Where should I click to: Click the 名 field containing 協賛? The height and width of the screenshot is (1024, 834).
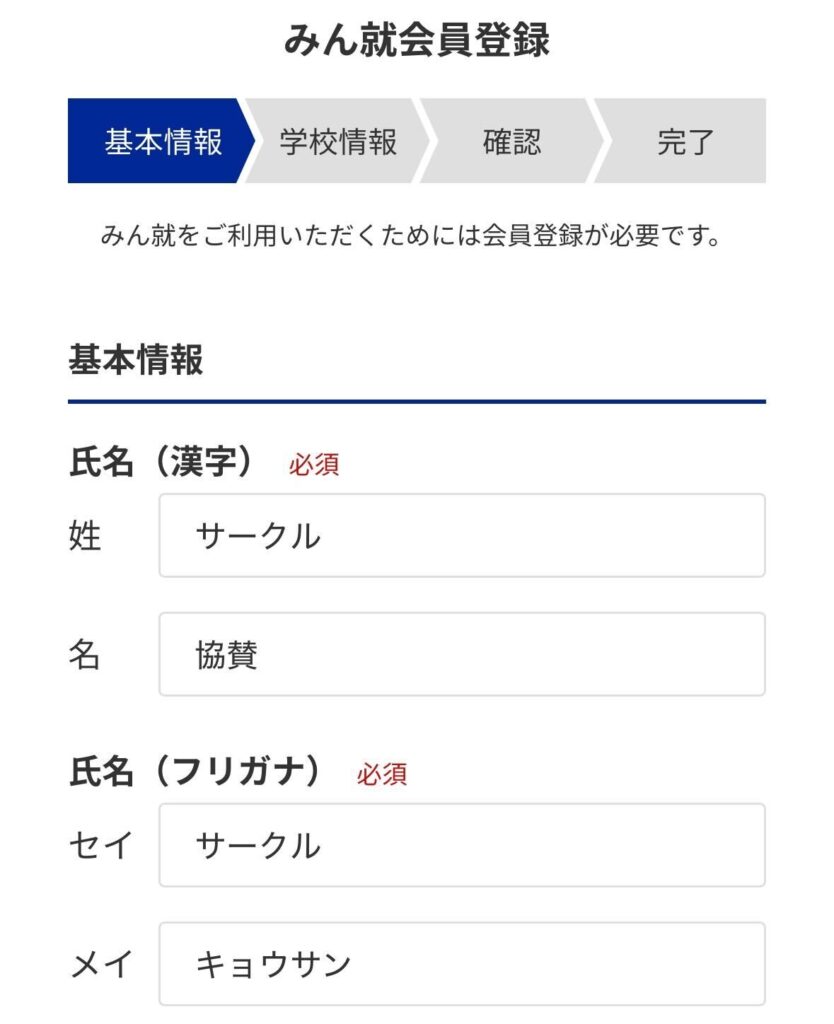(462, 654)
